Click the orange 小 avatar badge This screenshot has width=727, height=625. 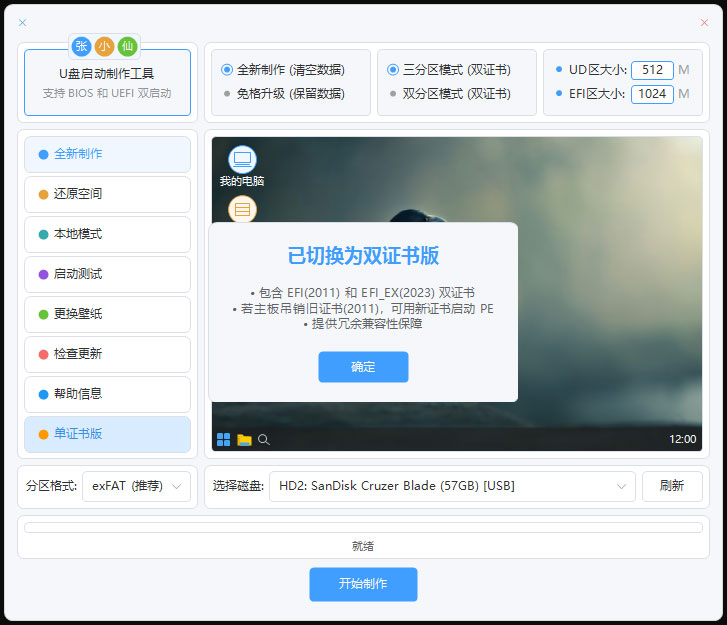[104, 47]
